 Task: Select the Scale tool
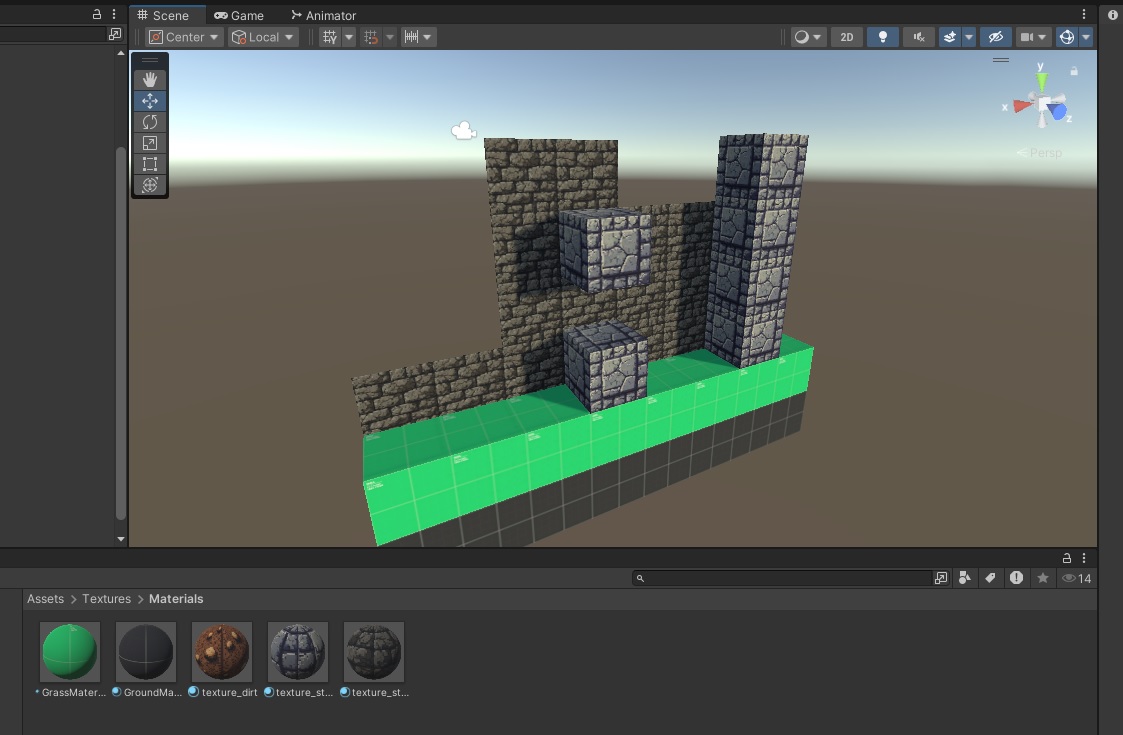[150, 143]
